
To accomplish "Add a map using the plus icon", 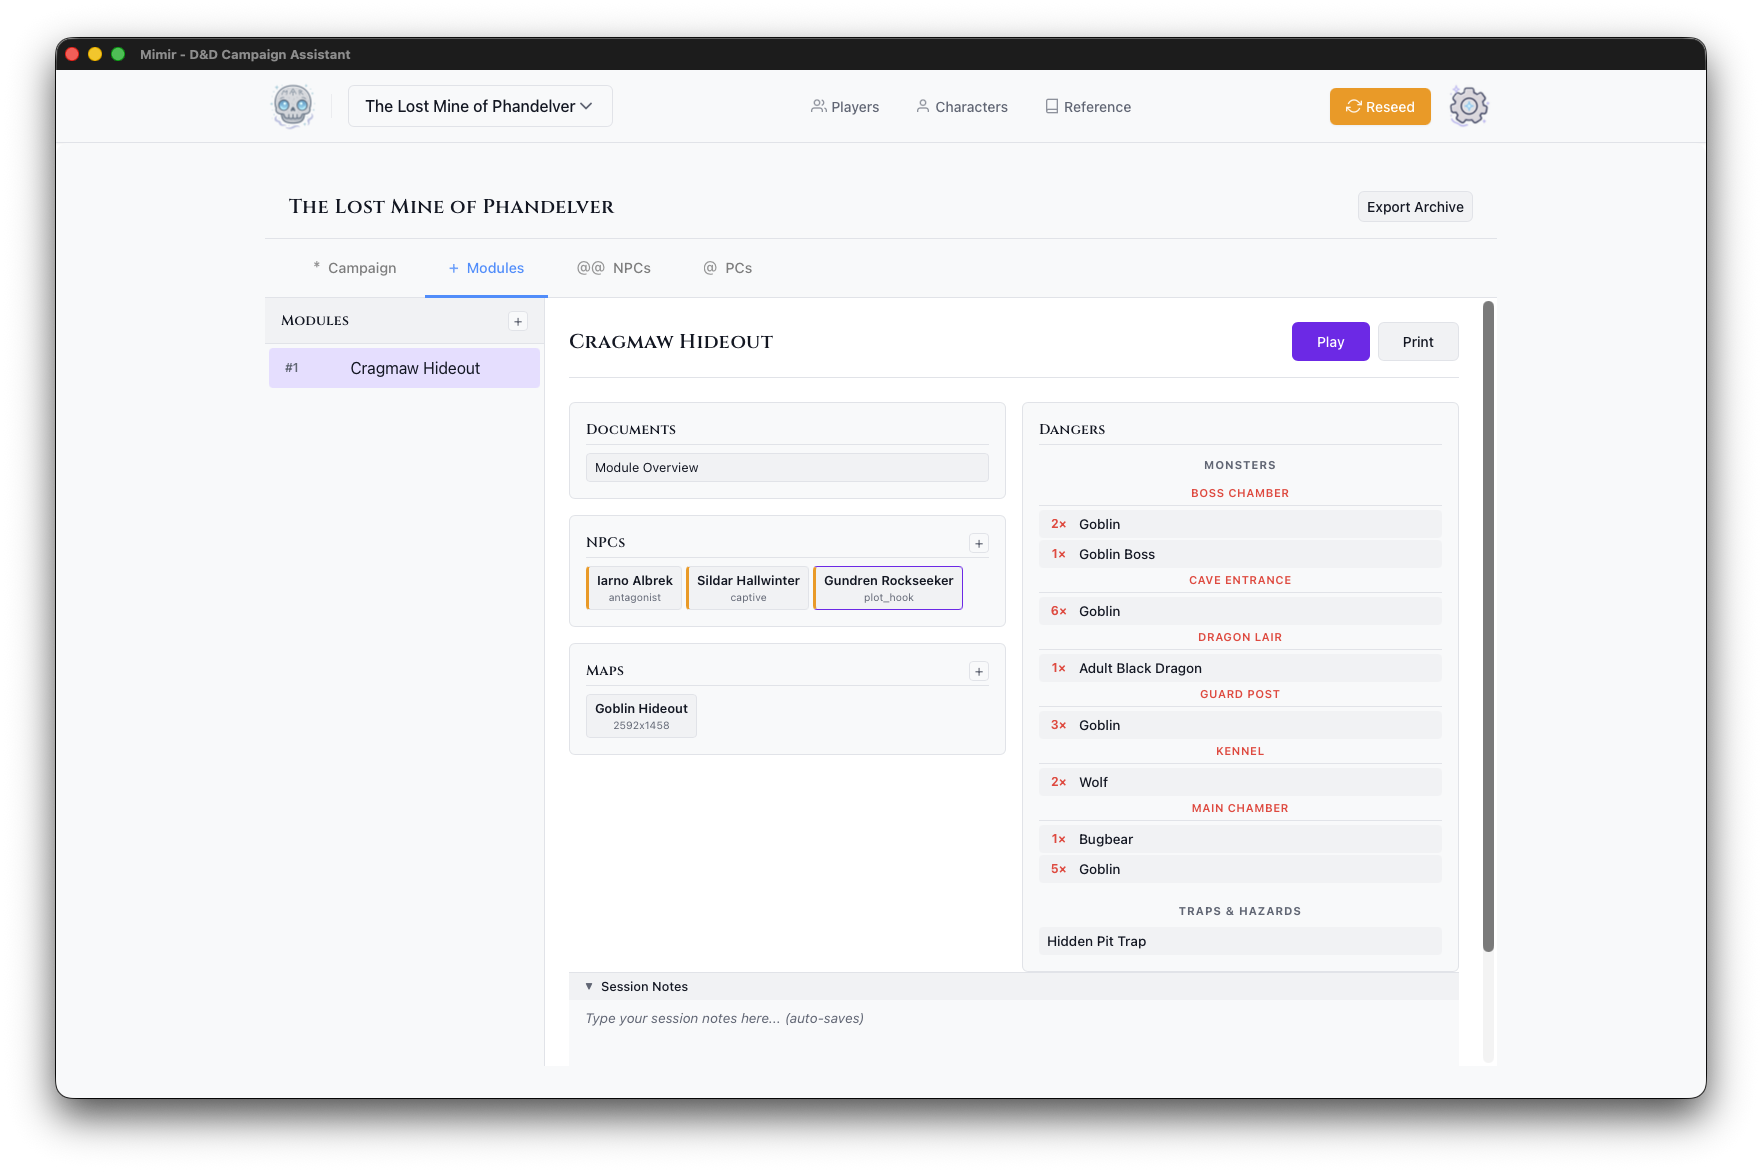I will click(x=979, y=671).
